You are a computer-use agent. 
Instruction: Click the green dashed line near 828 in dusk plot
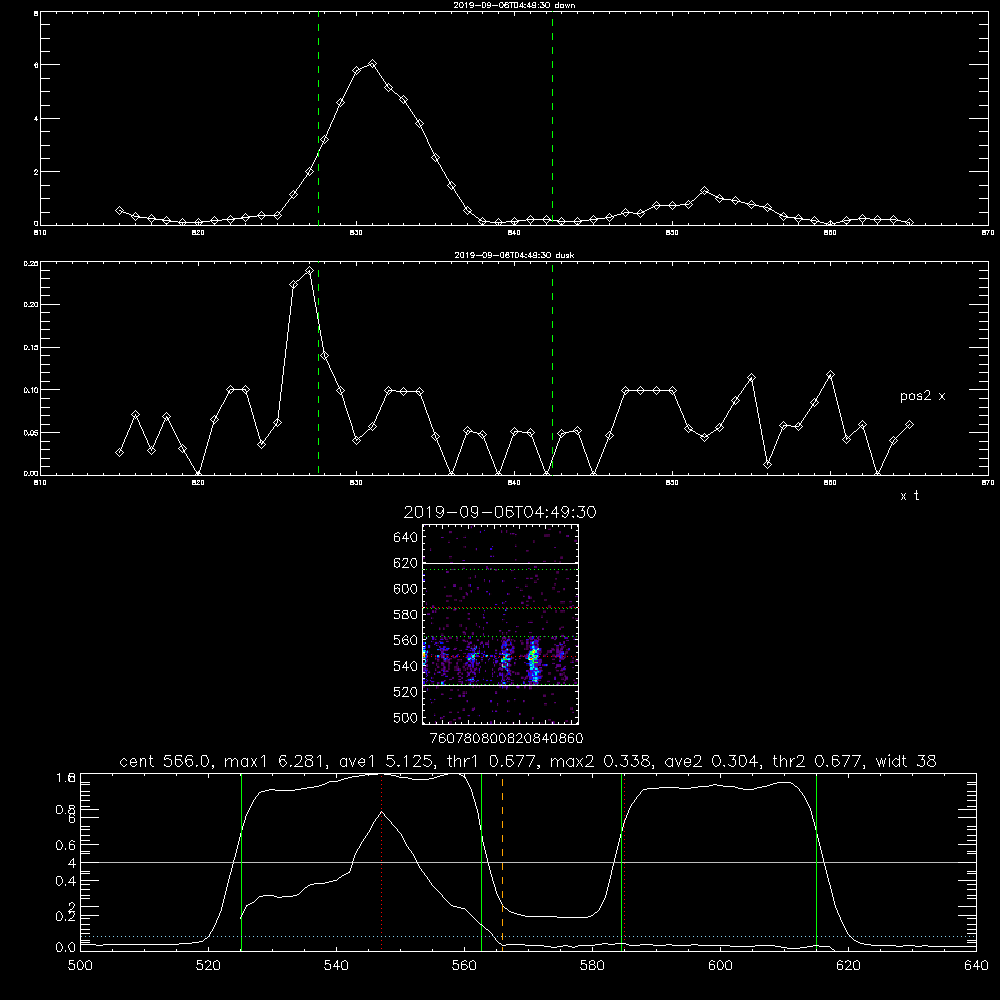(x=318, y=369)
